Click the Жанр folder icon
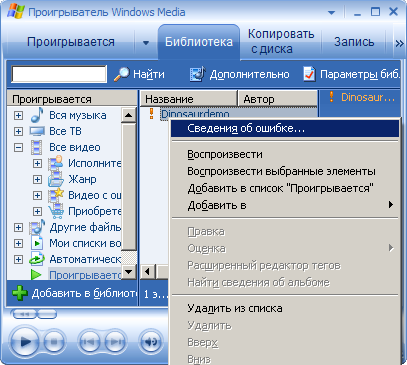Image resolution: width=407 pixels, height=365 pixels. [x=56, y=179]
